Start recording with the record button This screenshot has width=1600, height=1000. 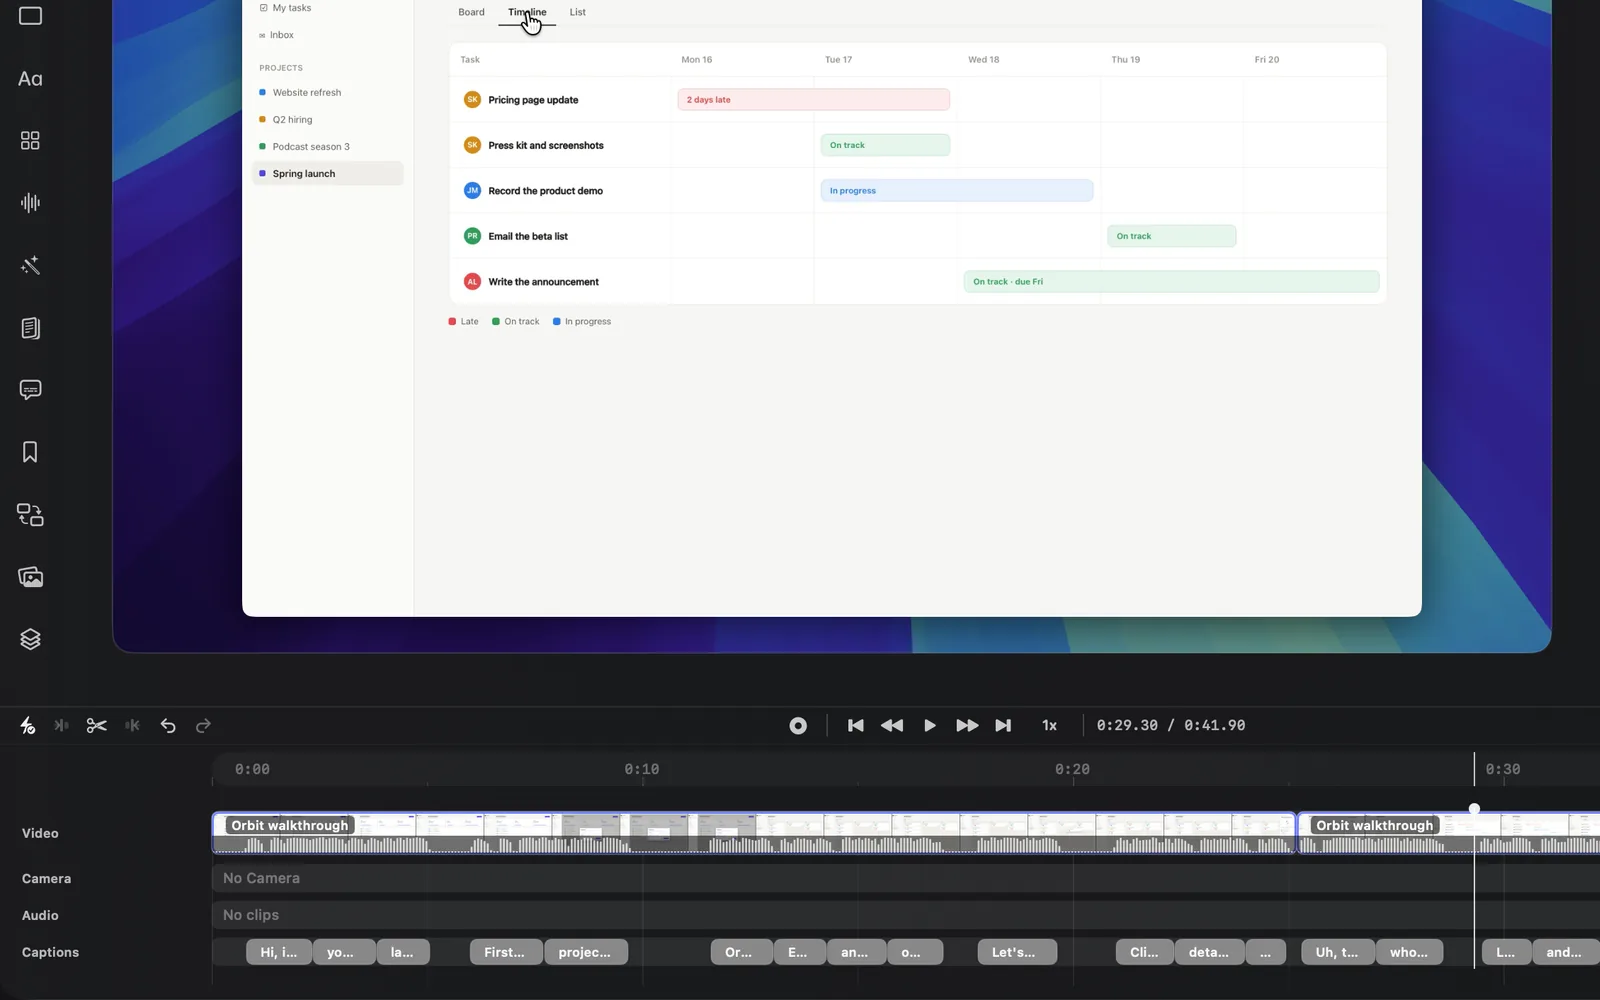click(x=798, y=726)
